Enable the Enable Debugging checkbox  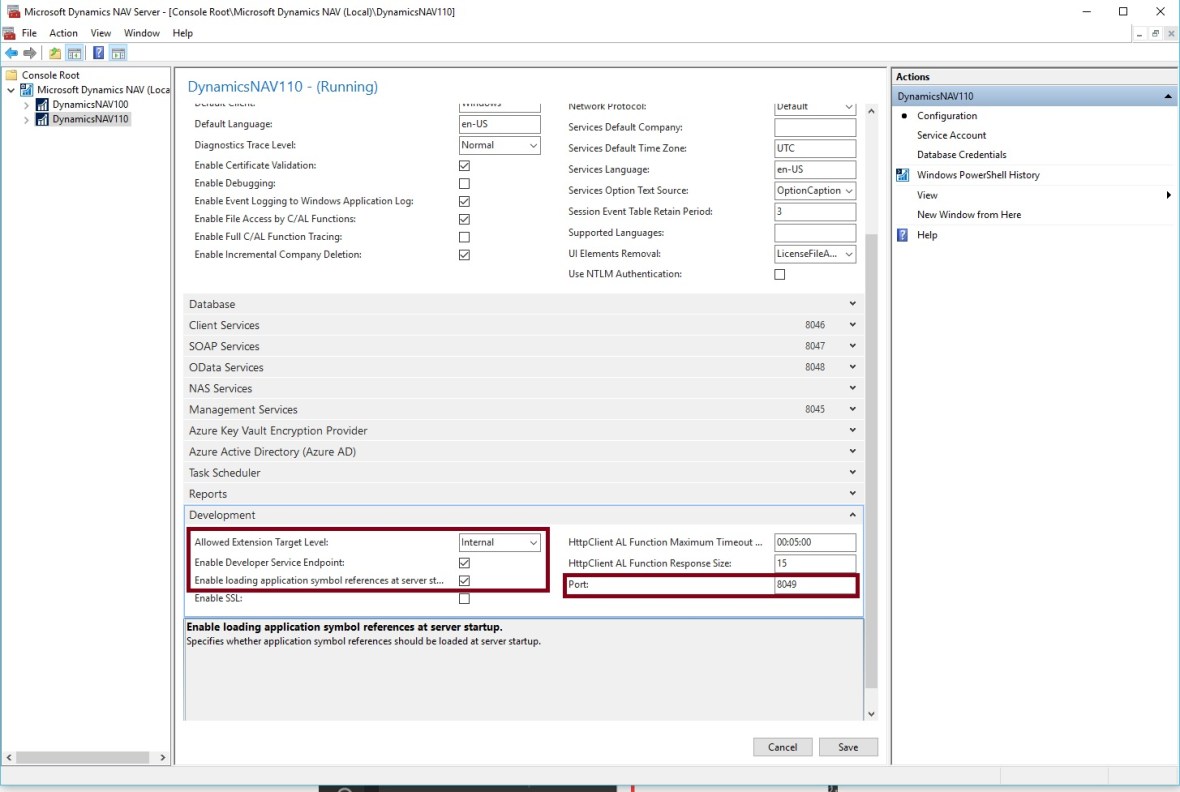(x=464, y=184)
